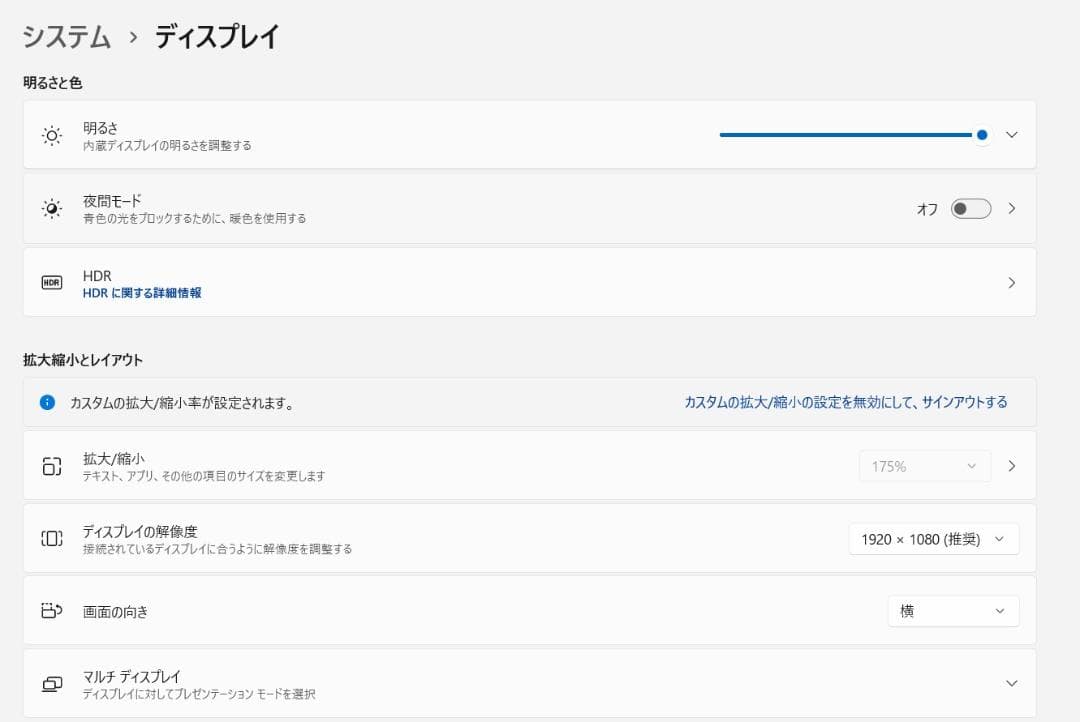Click the HDR badge icon
1080x722 pixels.
(52, 283)
